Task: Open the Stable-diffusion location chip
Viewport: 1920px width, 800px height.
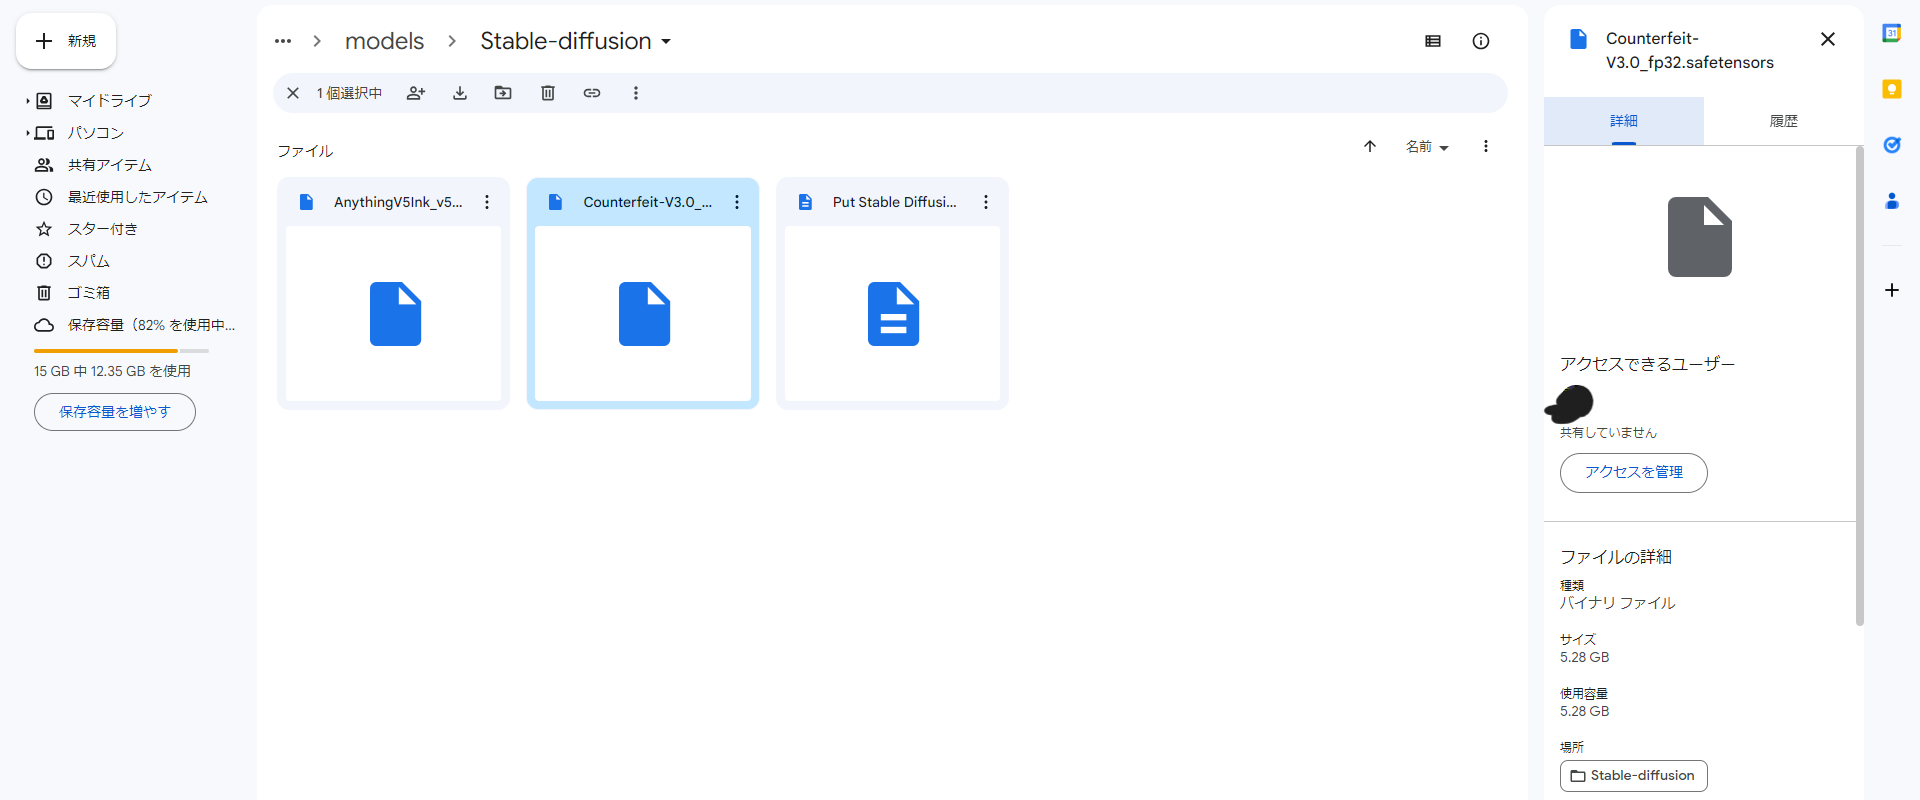Action: pyautogui.click(x=1634, y=776)
